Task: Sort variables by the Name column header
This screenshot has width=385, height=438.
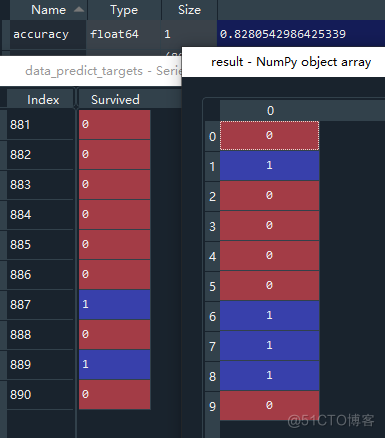Action: pyautogui.click(x=48, y=10)
